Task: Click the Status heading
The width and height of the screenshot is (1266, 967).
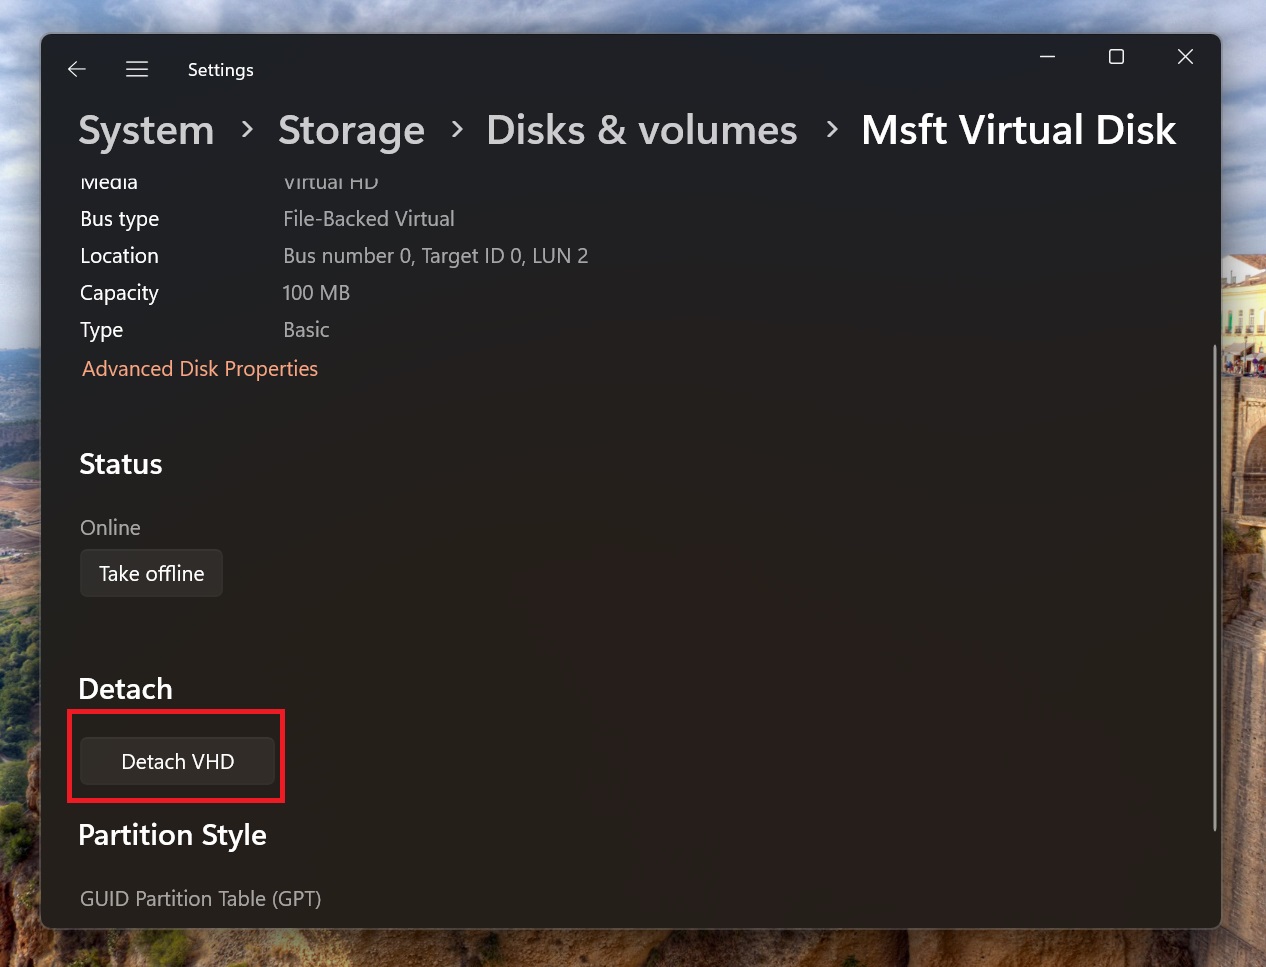Action: point(121,464)
